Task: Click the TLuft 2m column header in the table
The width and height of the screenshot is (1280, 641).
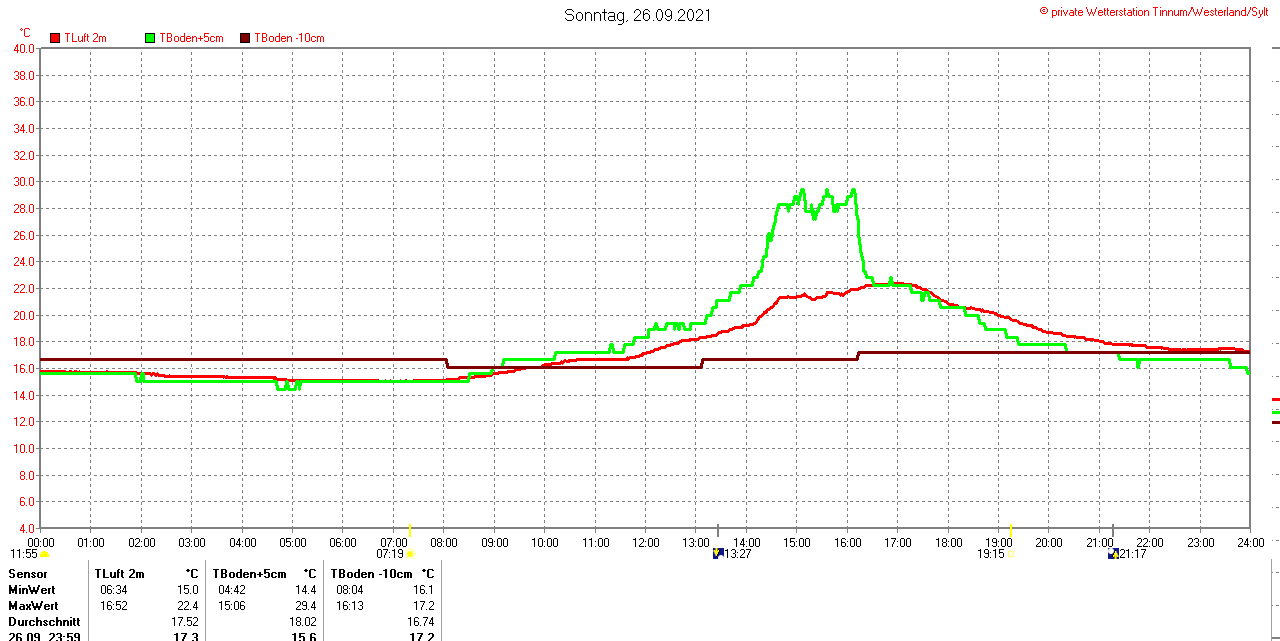Action: 119,574
